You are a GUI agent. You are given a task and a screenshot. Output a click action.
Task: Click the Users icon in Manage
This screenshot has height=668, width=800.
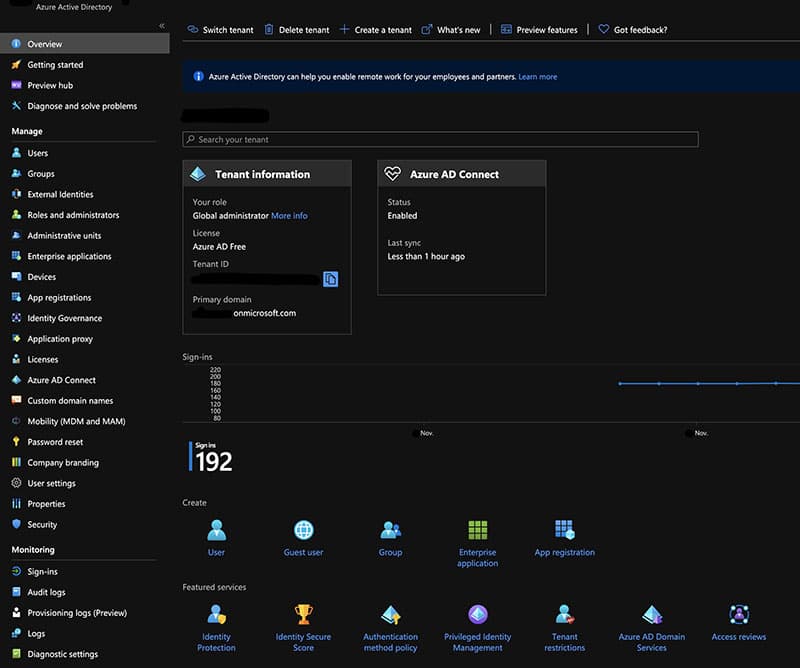pyautogui.click(x=16, y=153)
